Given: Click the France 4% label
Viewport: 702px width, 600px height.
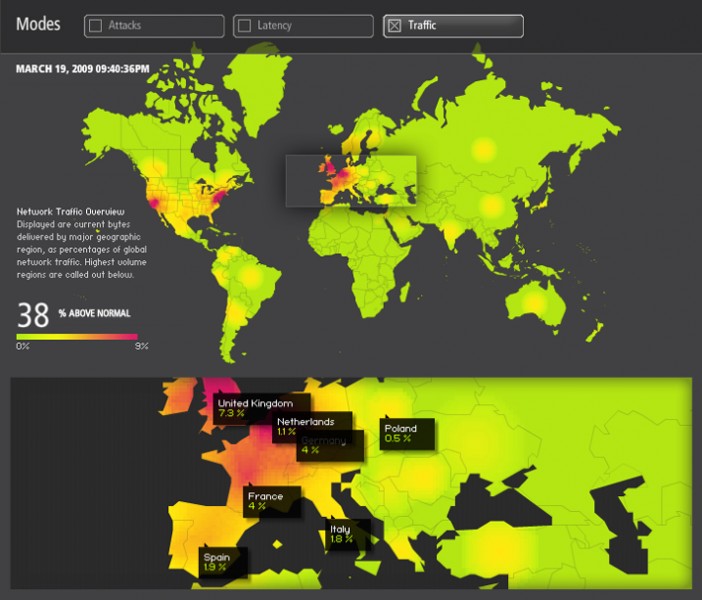Looking at the screenshot, I should click(266, 501).
